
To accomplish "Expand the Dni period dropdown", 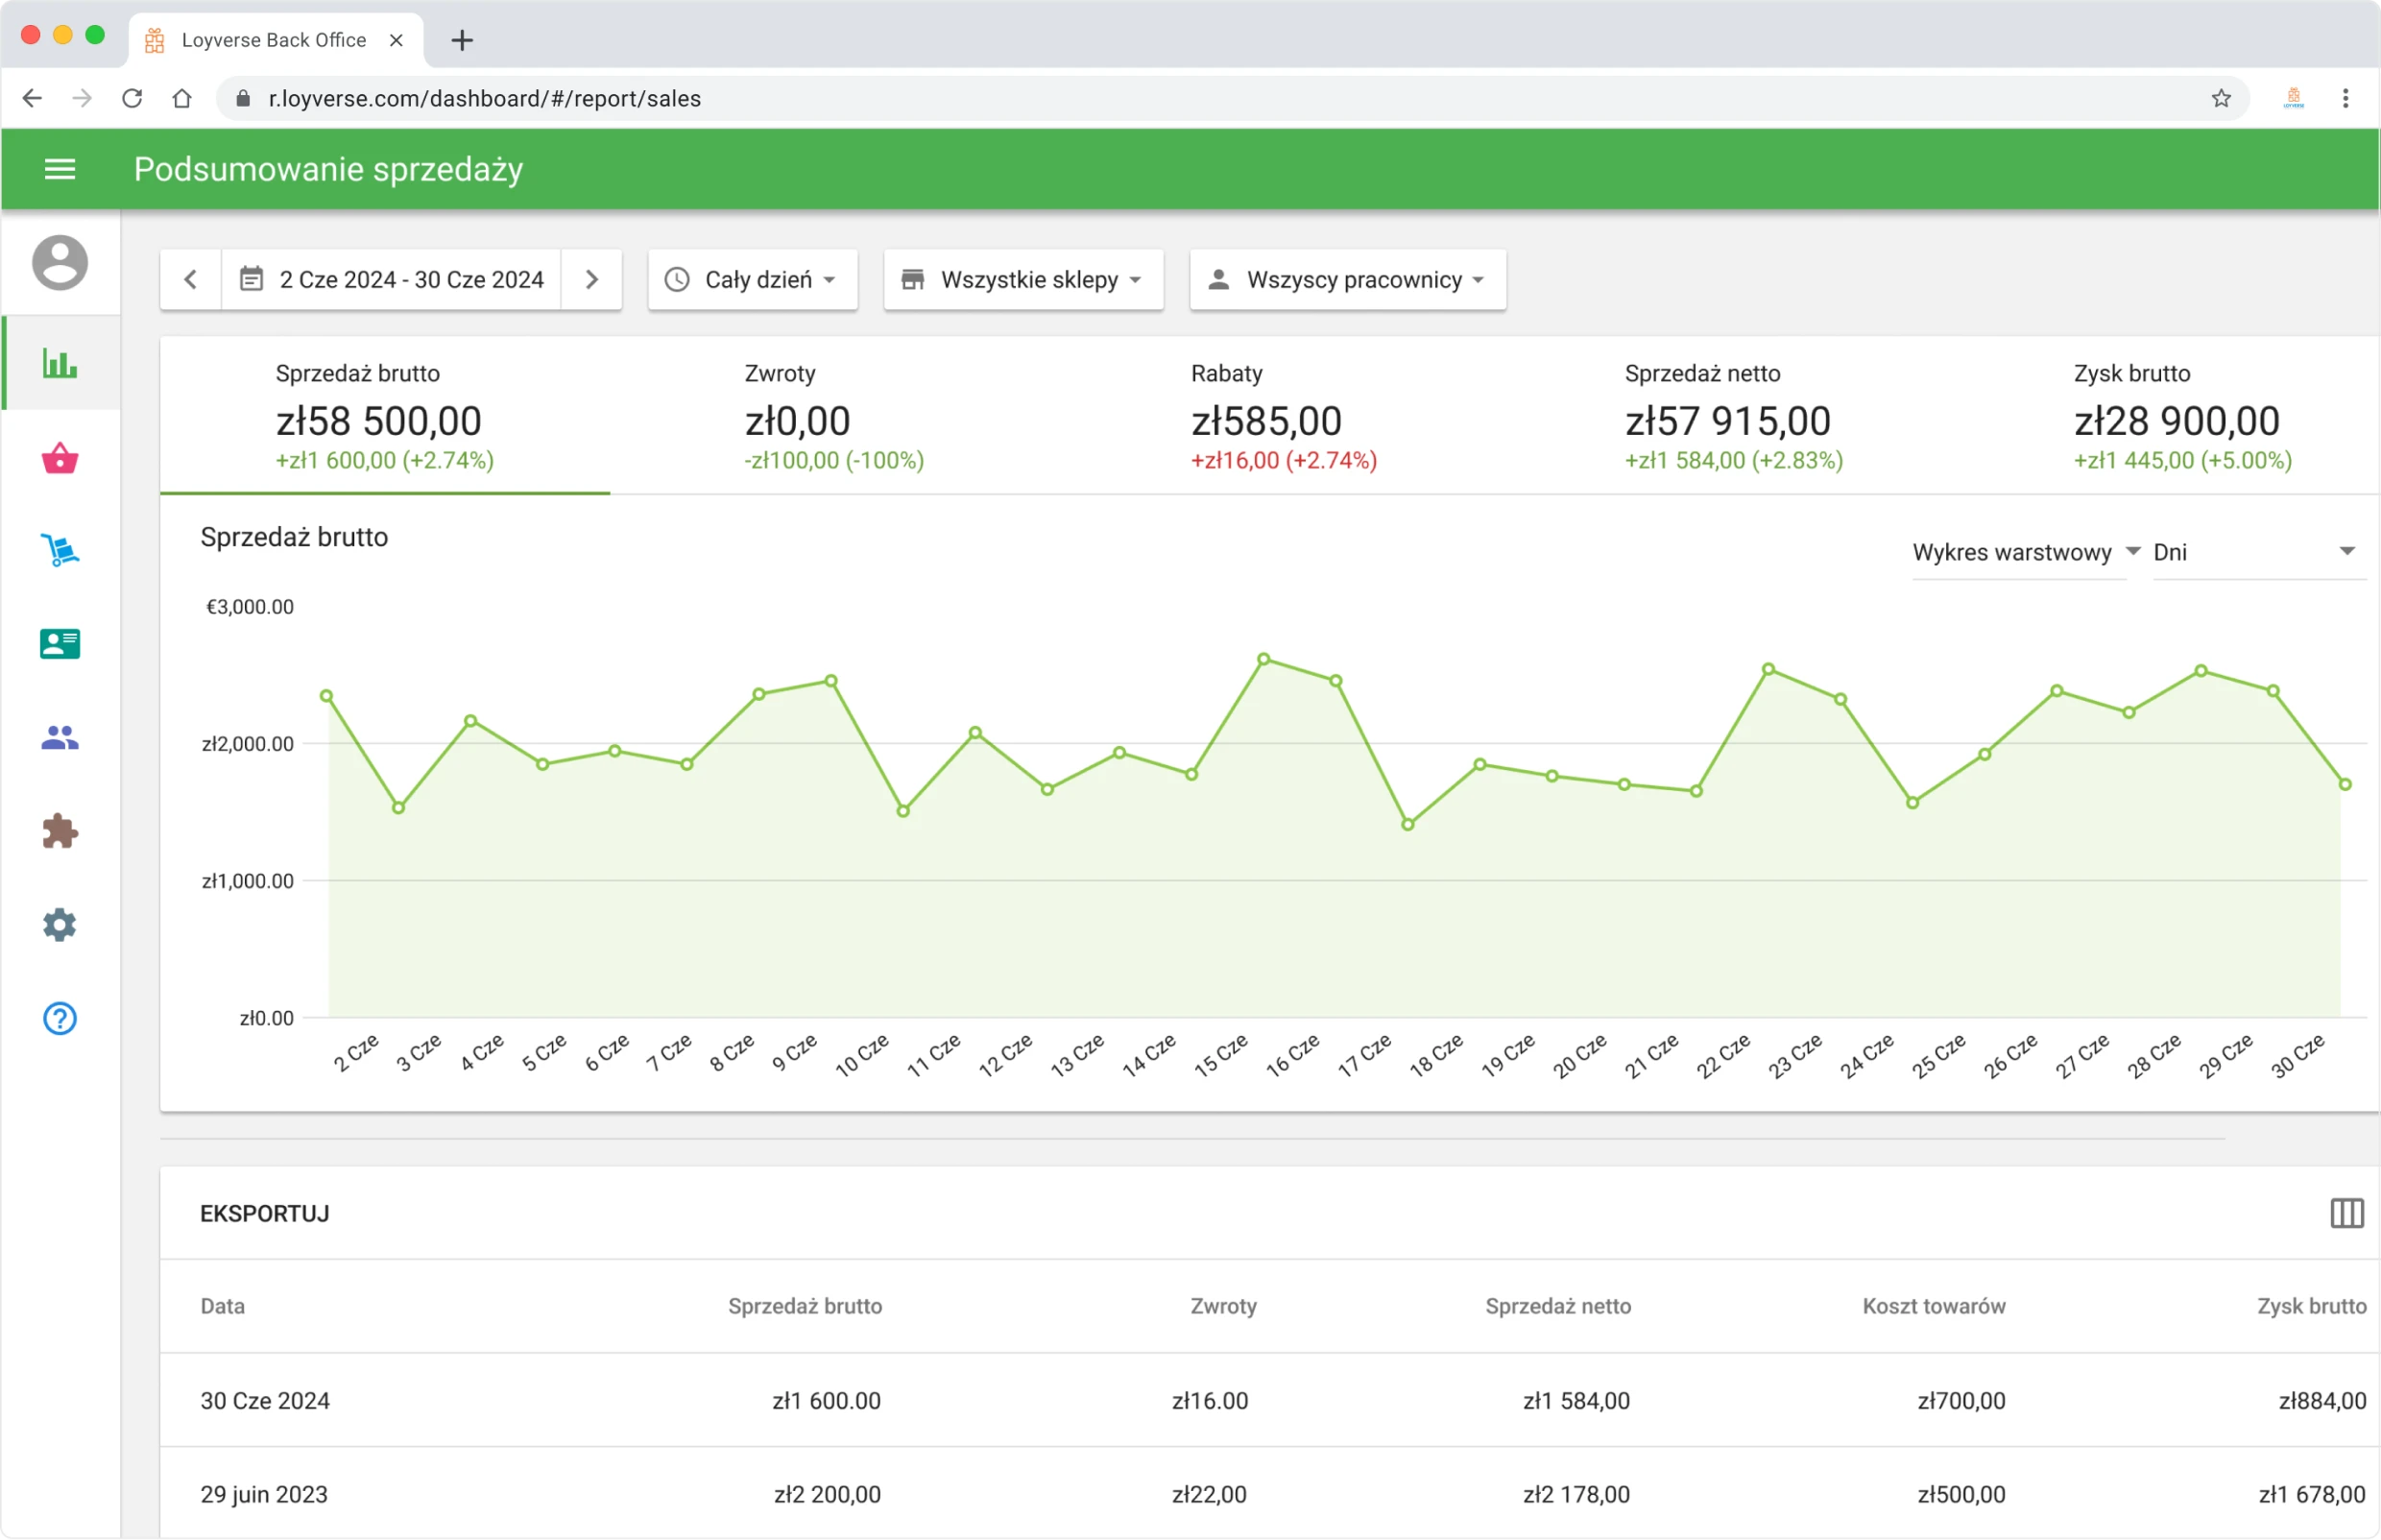I will (2257, 551).
